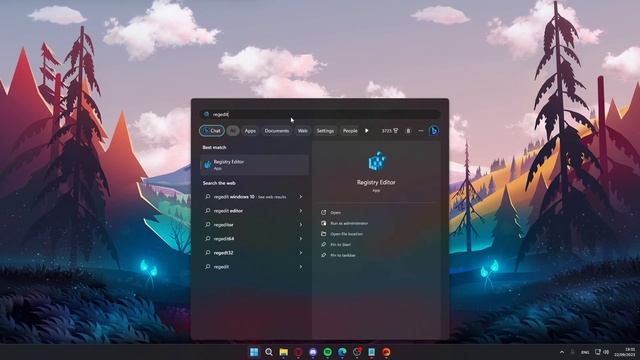This screenshot has width=640, height=360.
Task: Open File Explorer from the taskbar
Action: pyautogui.click(x=284, y=352)
